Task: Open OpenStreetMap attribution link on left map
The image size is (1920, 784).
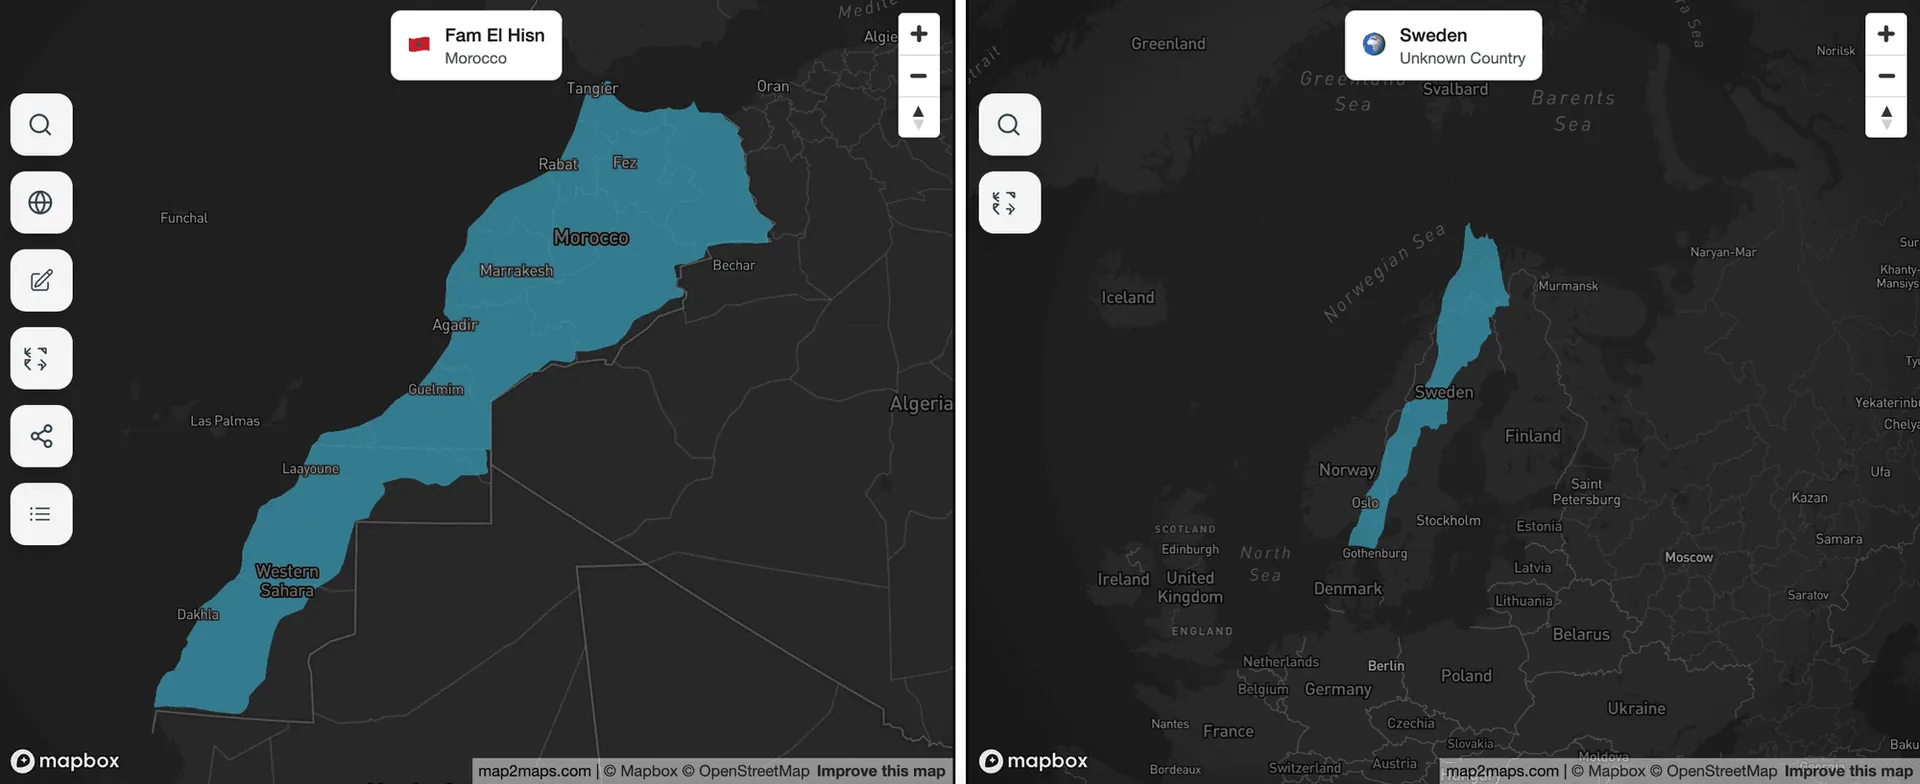Action: 745,771
